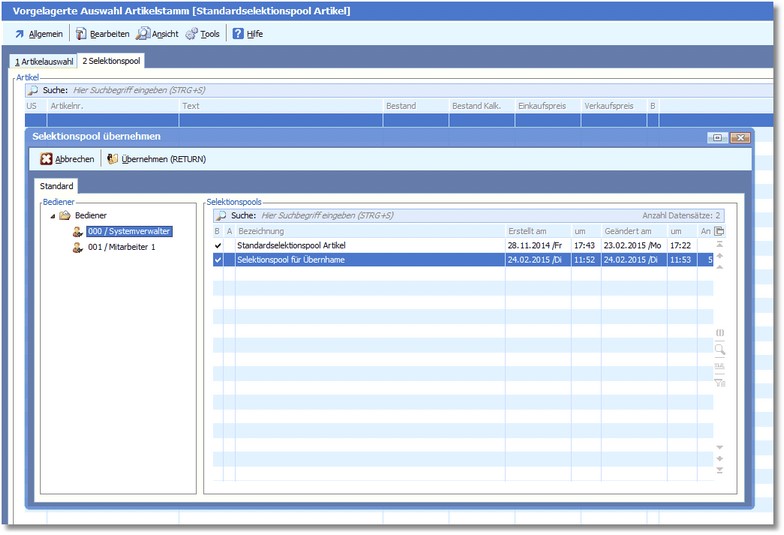Select 000 / Systemverwalter in tree
Screen dimensions: 784x535
click(x=129, y=231)
